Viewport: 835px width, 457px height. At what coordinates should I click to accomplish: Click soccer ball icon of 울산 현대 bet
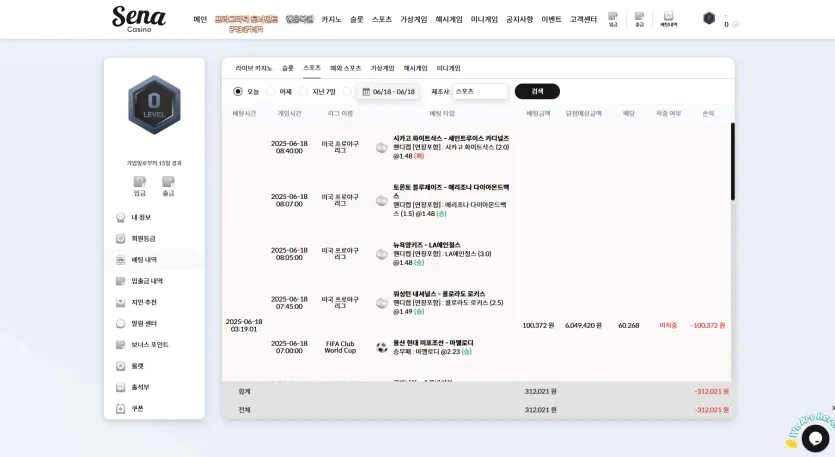click(x=381, y=348)
